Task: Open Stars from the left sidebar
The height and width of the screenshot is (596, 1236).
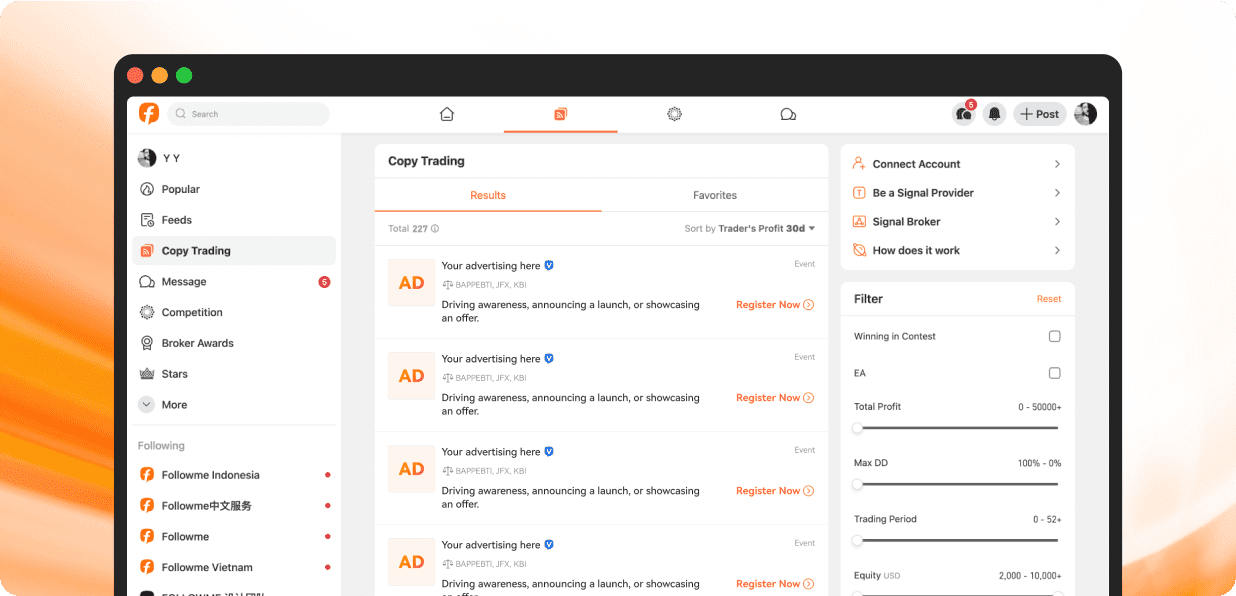Action: click(x=174, y=374)
